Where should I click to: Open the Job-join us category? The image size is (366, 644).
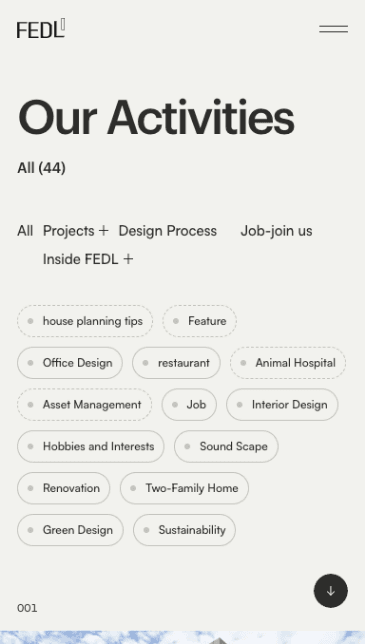coord(276,231)
